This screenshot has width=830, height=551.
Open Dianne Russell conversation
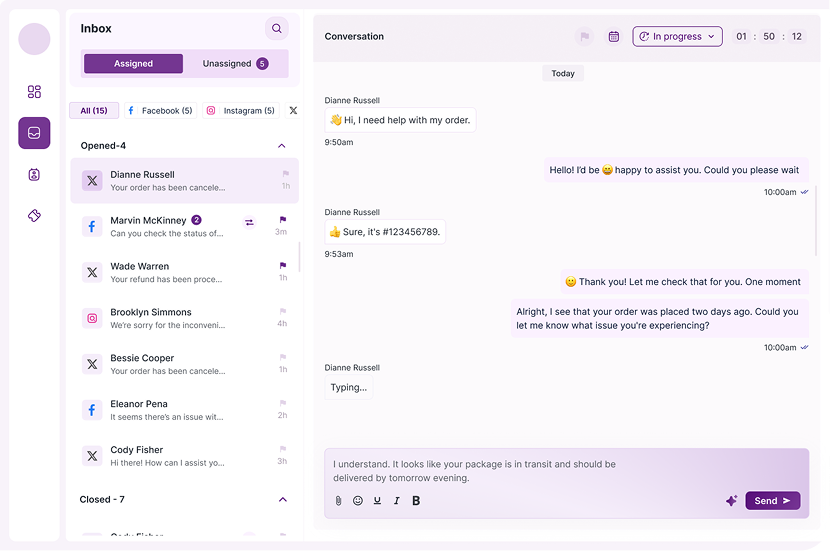tap(185, 180)
